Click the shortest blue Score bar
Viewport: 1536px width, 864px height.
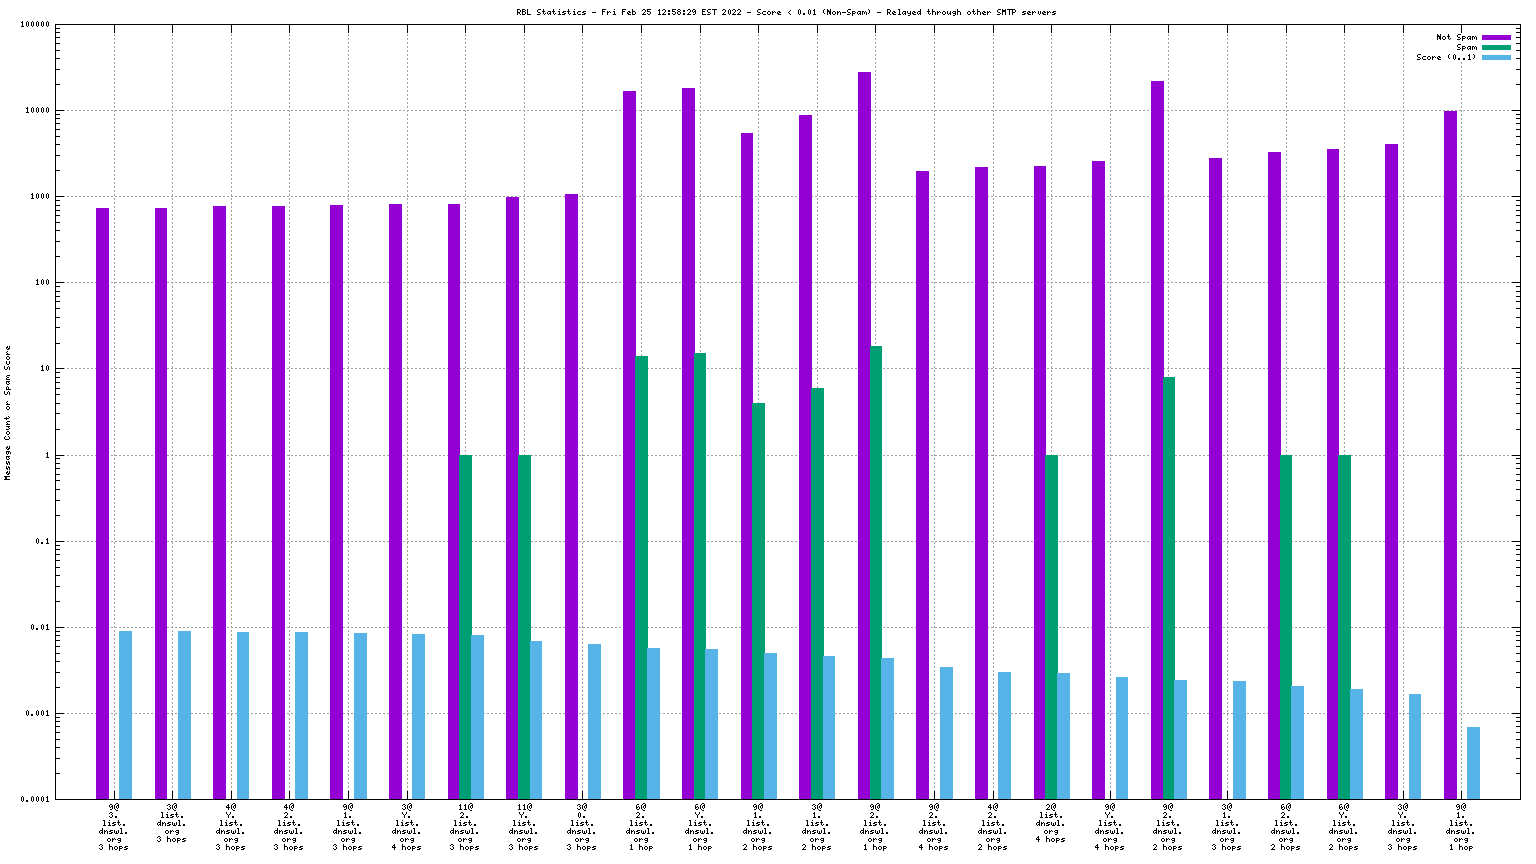point(1473,763)
